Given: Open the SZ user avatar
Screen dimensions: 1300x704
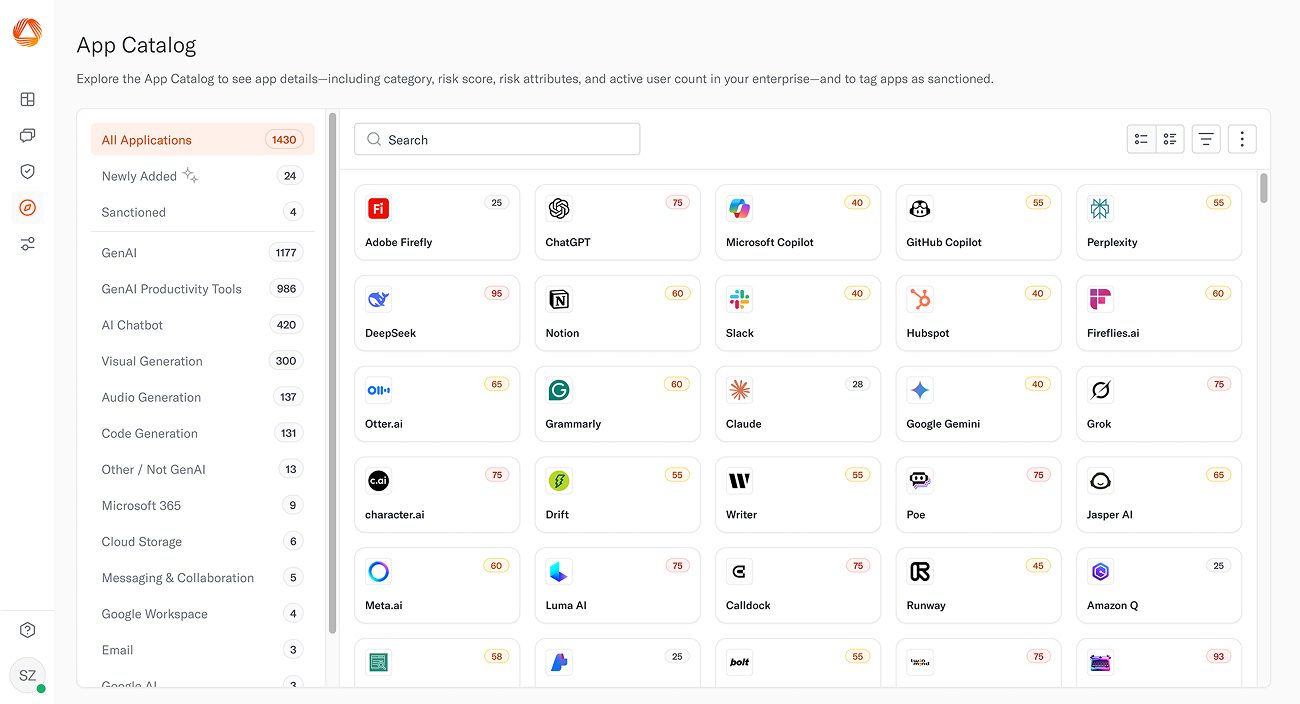Looking at the screenshot, I should (x=28, y=676).
